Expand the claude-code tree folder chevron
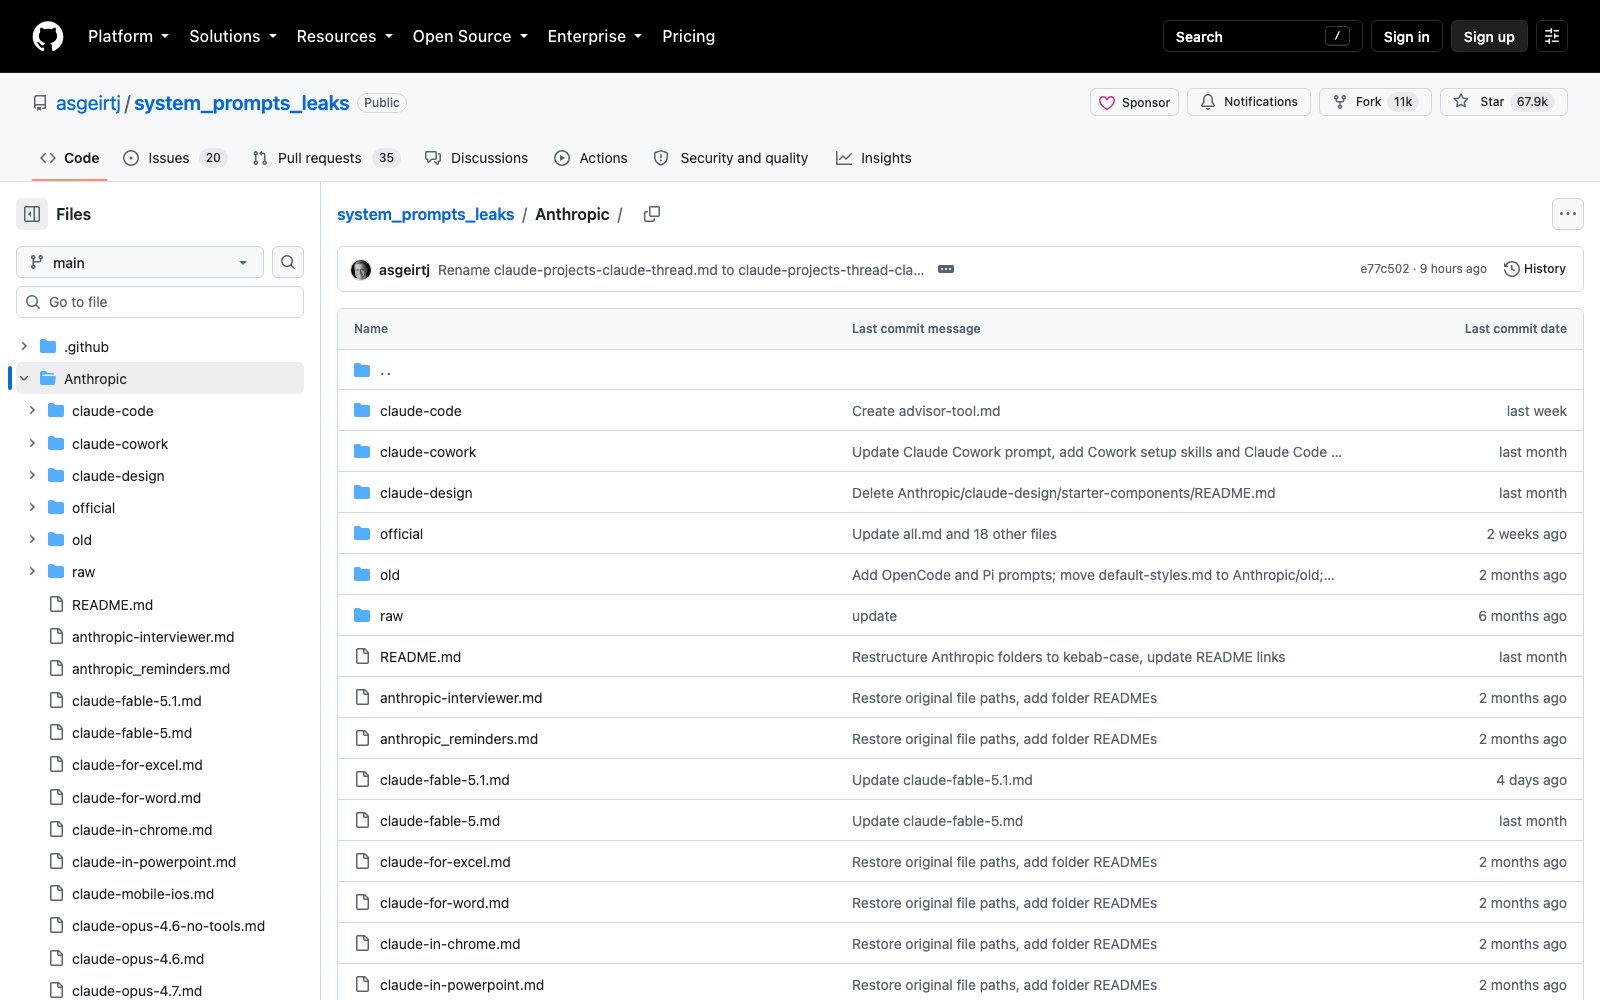Viewport: 1600px width, 1000px height. tap(32, 411)
